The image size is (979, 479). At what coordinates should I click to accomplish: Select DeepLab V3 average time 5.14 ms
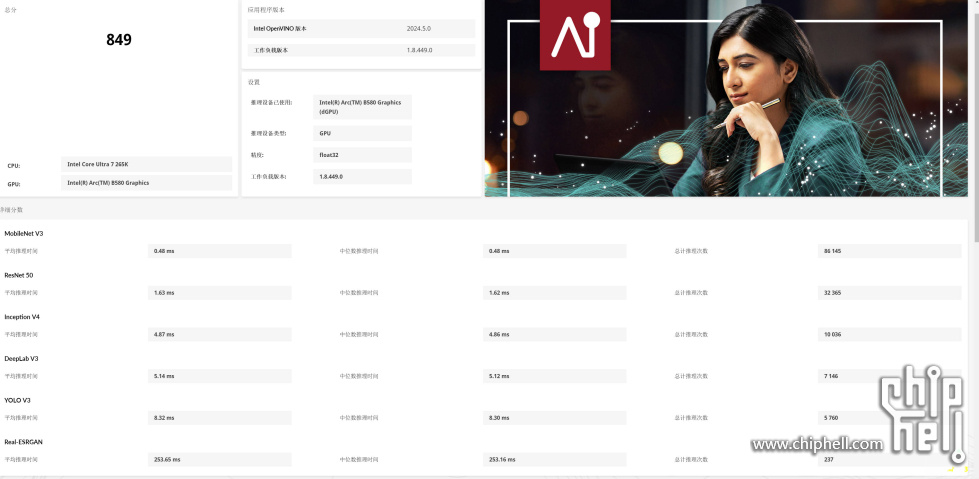coord(220,377)
